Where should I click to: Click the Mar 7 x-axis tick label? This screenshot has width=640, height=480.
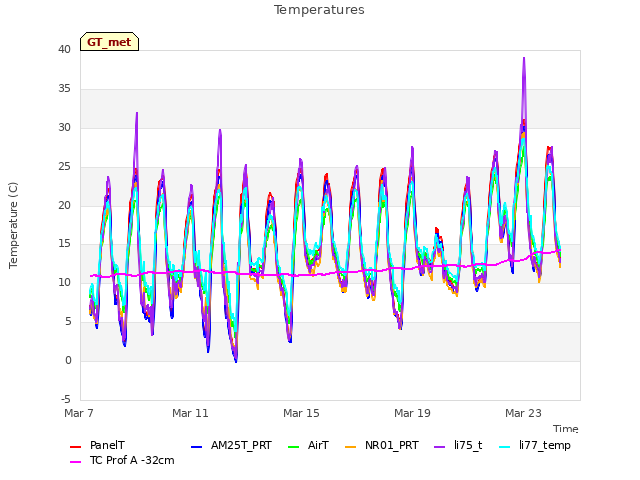coord(79,413)
